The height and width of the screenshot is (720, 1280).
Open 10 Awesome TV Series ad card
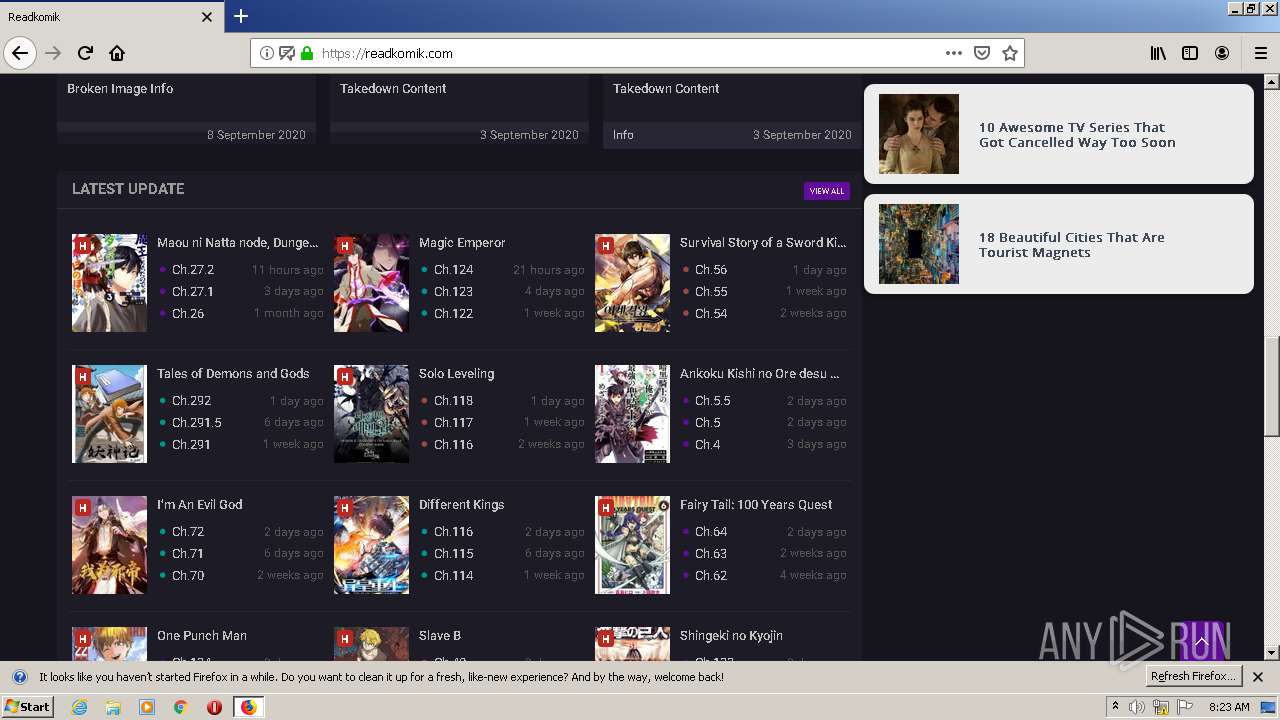point(1059,134)
